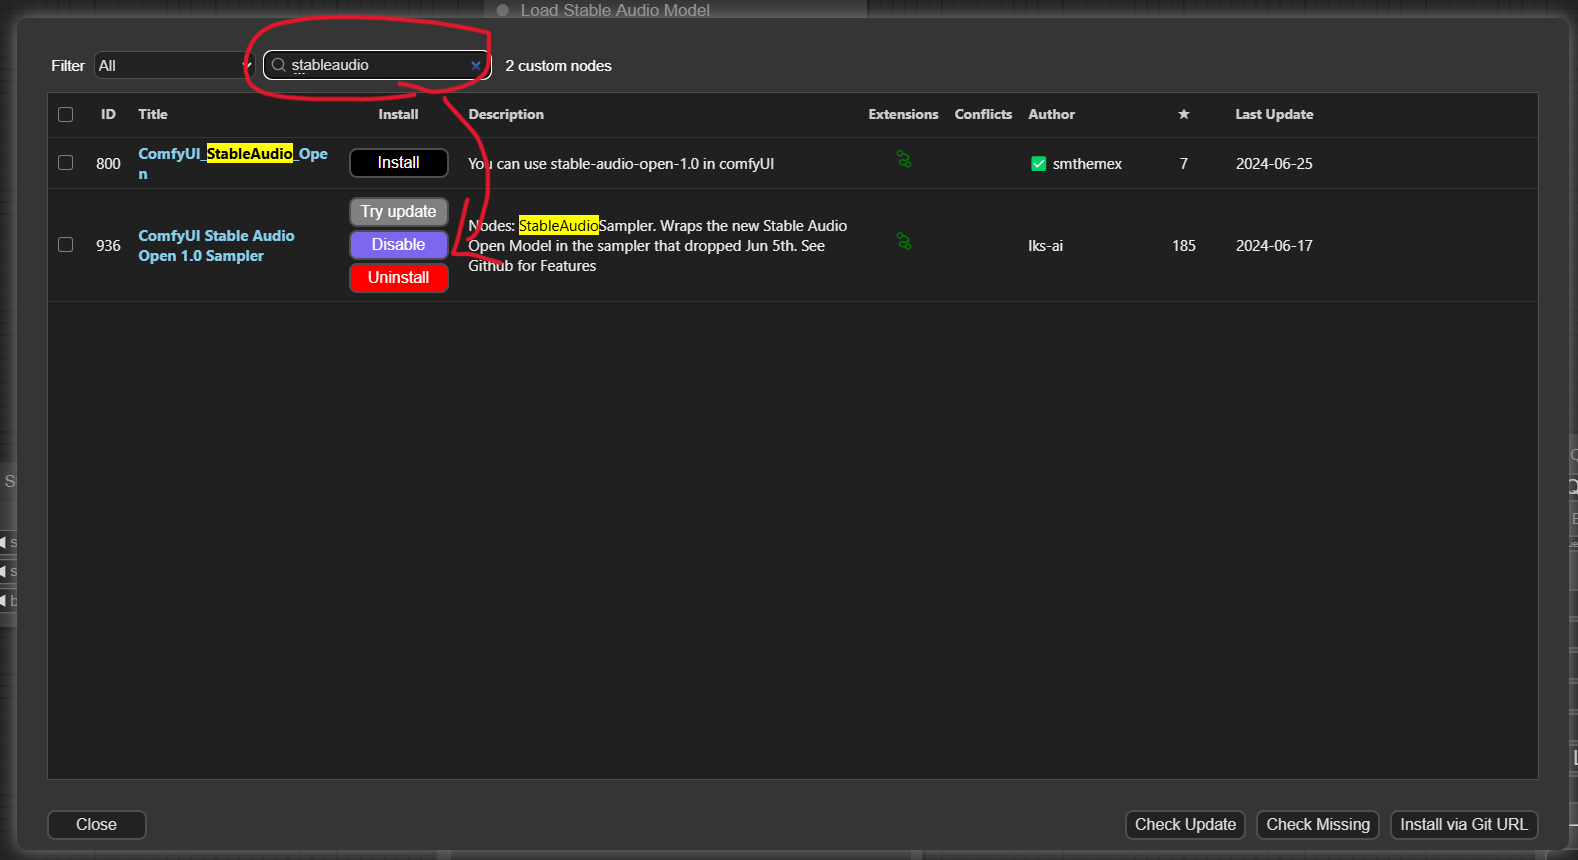Open the ComfyUI_StableAudio_Open title link
The width and height of the screenshot is (1578, 860).
coord(233,163)
